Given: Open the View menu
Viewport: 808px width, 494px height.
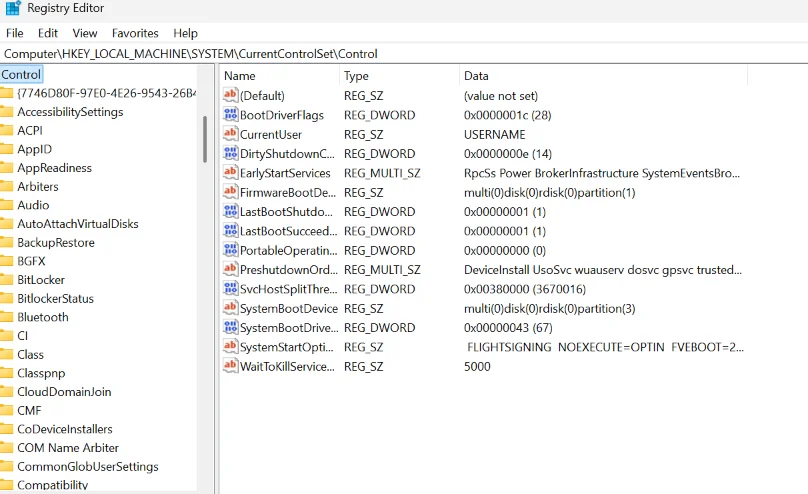Looking at the screenshot, I should [85, 33].
